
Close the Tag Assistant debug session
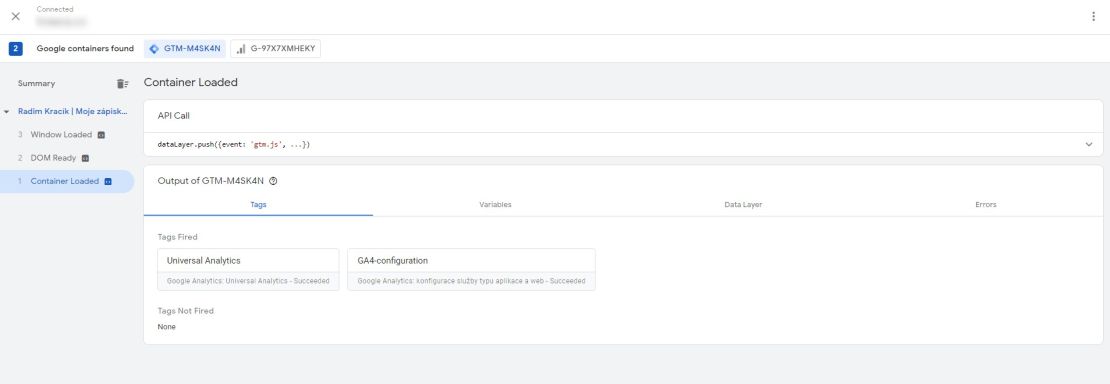16,16
